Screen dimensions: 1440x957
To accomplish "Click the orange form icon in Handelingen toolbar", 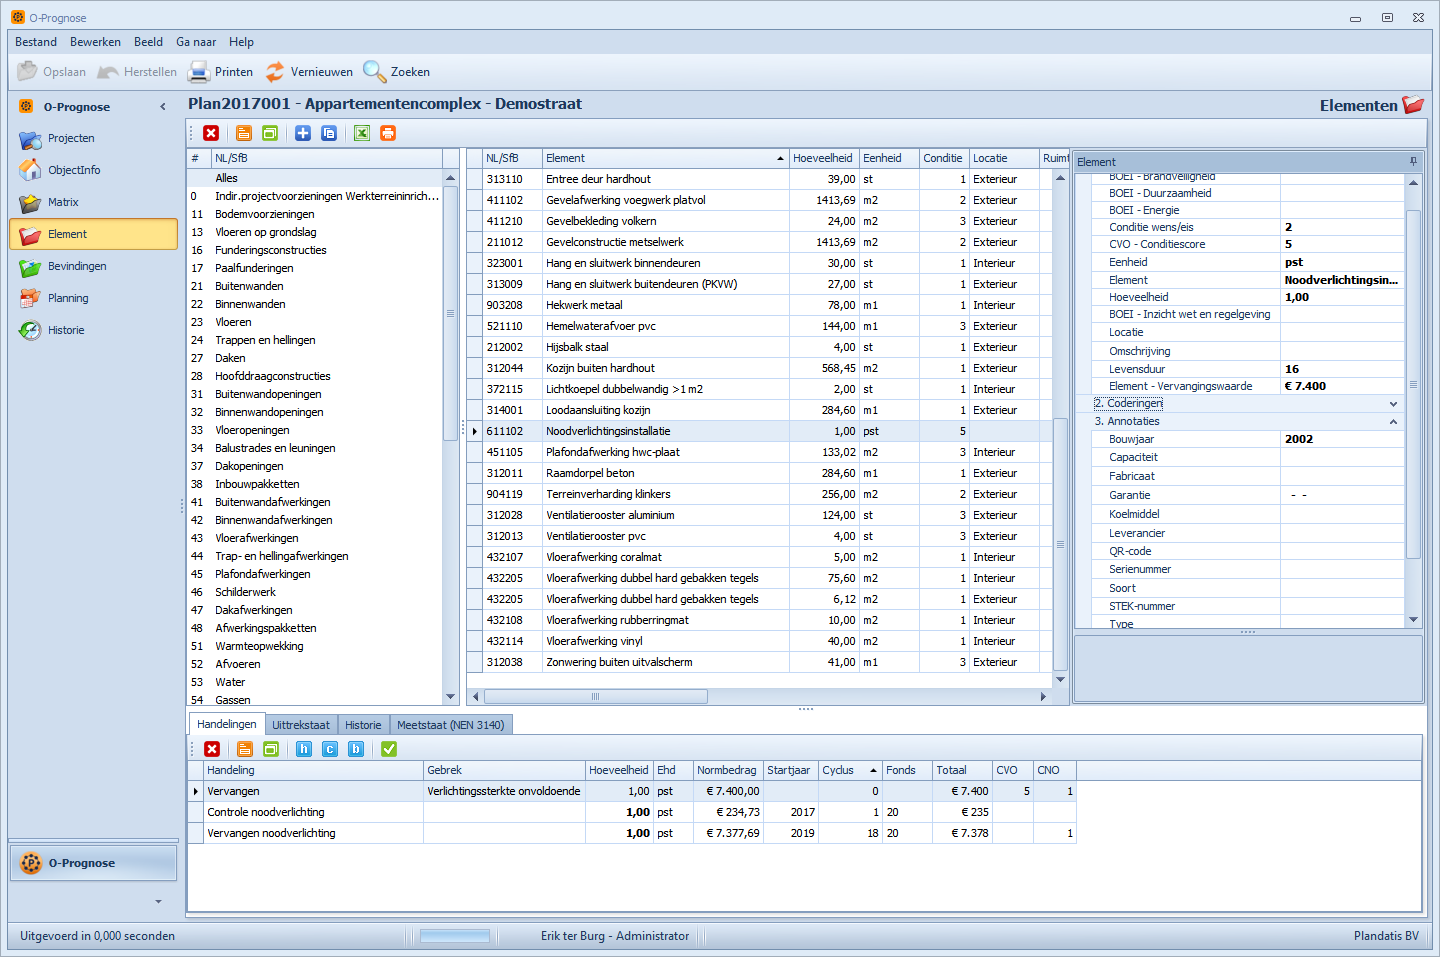I will tap(245, 749).
